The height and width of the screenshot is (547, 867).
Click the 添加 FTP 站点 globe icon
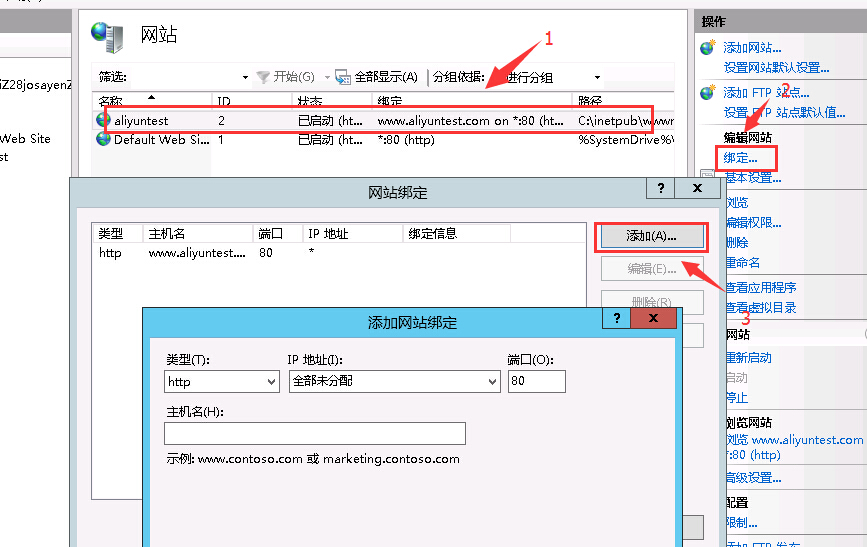coord(708,93)
